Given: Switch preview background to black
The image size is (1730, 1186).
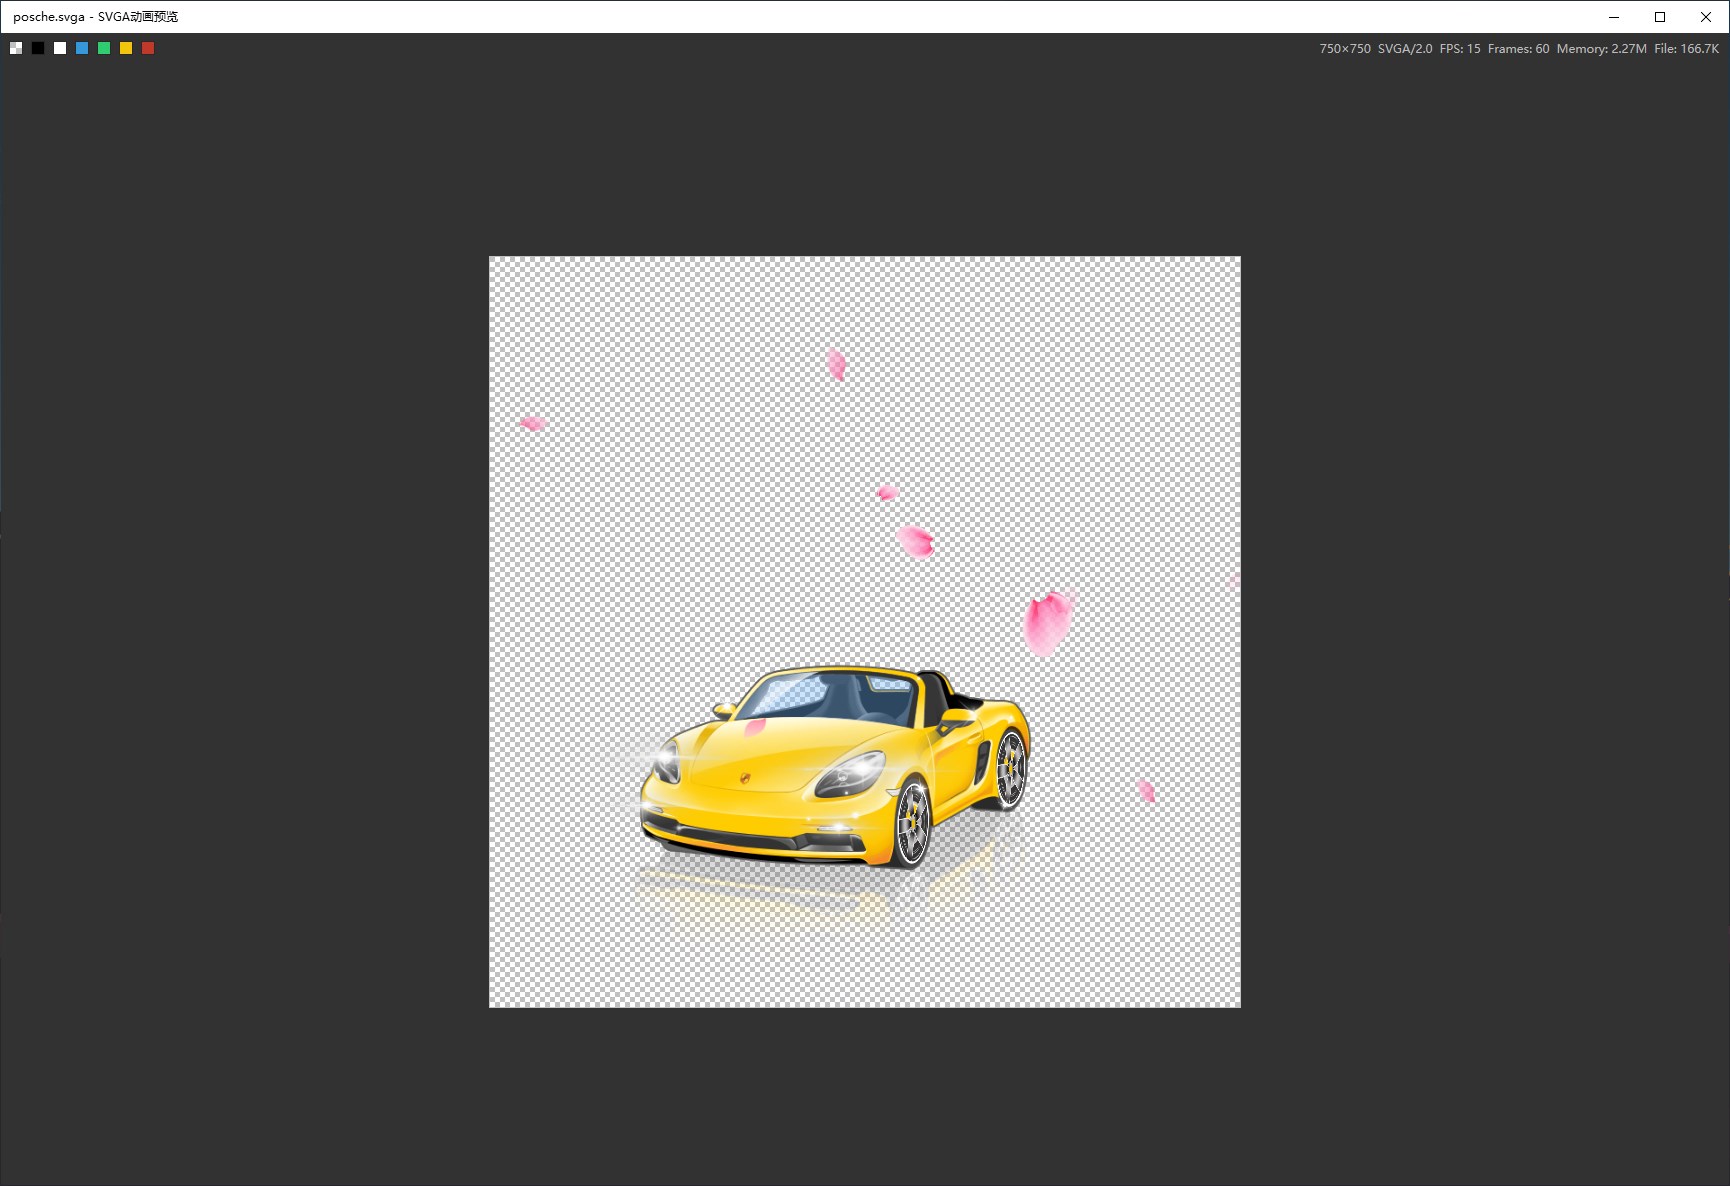Looking at the screenshot, I should click(38, 48).
